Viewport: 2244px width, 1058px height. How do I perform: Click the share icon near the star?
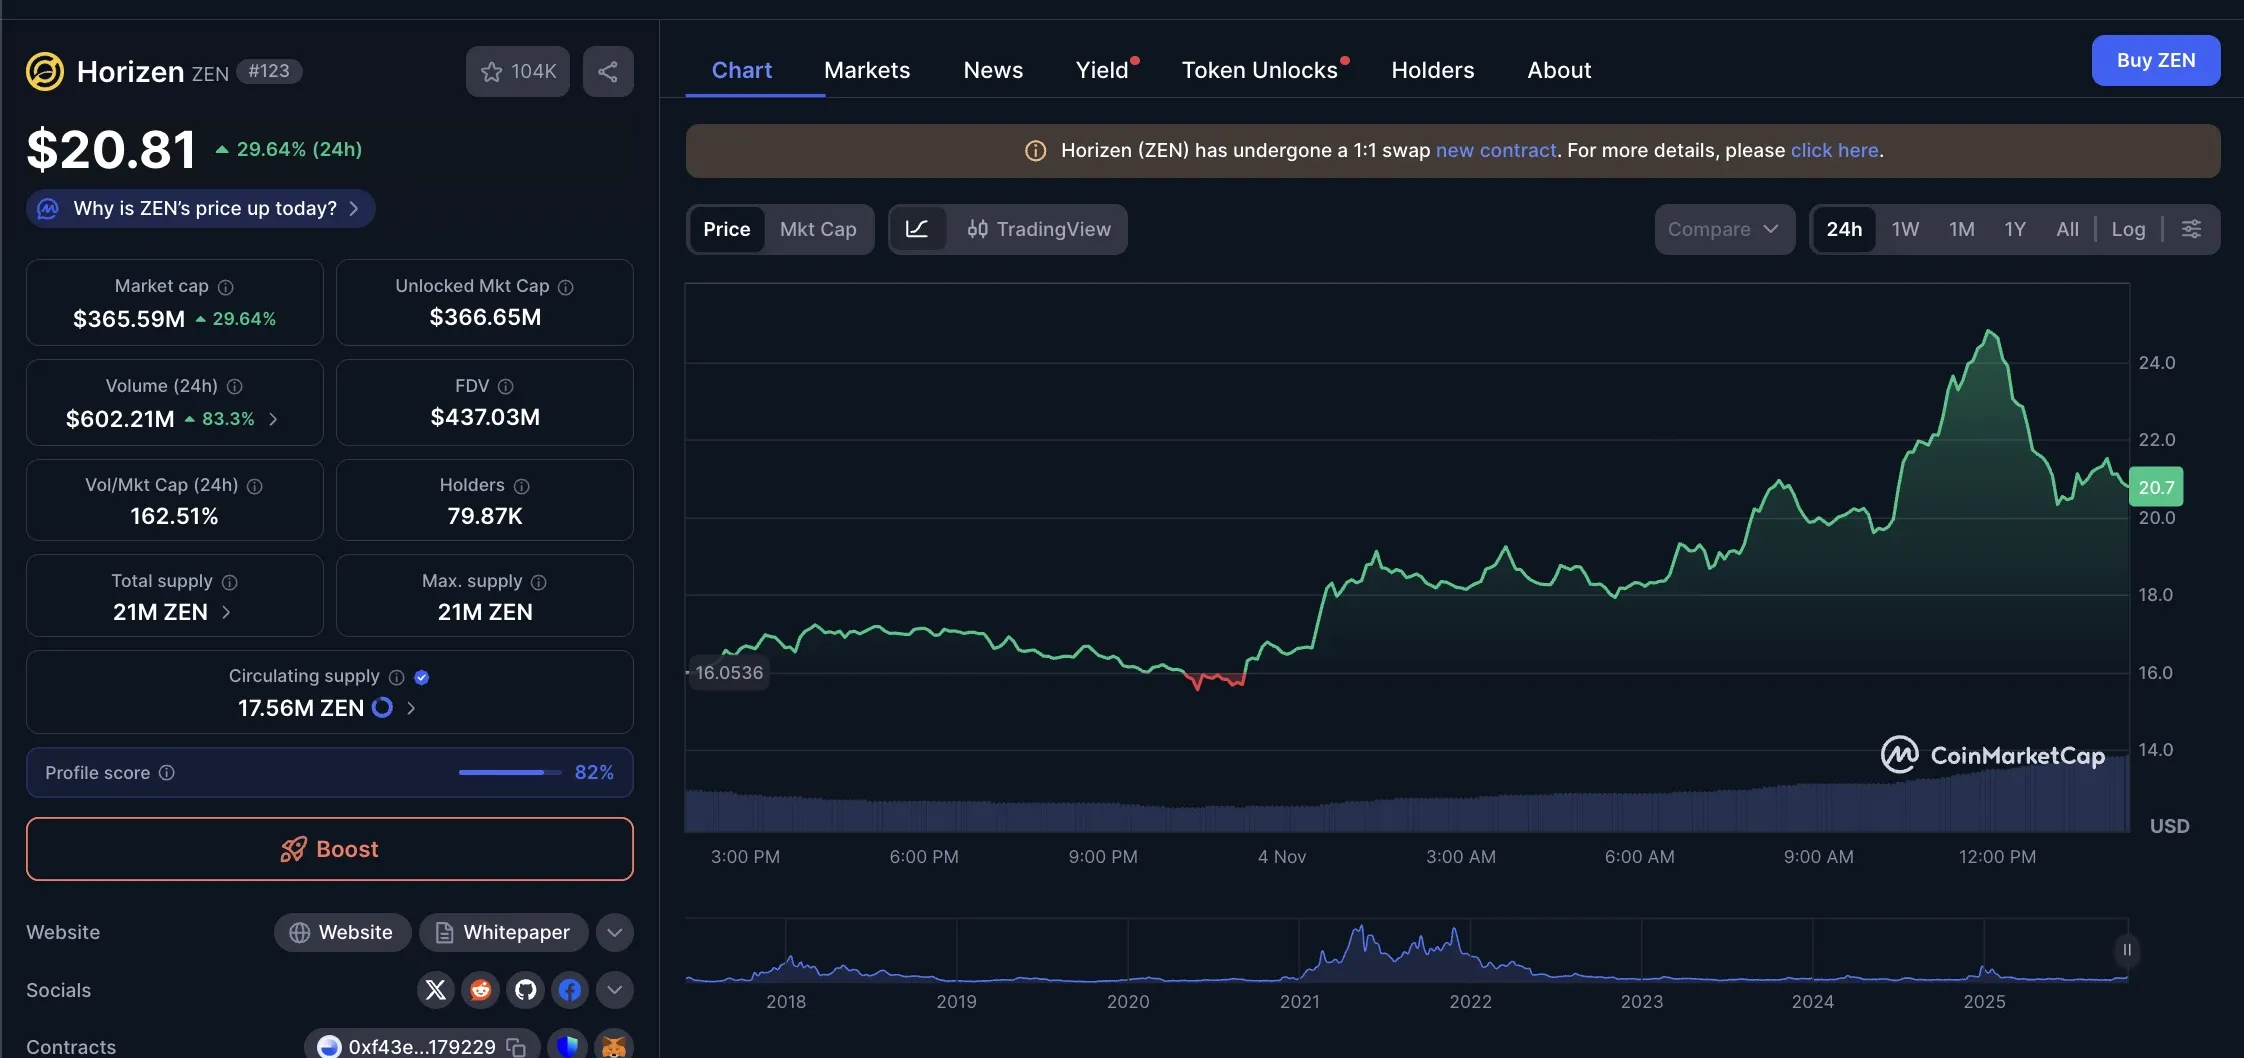click(608, 71)
